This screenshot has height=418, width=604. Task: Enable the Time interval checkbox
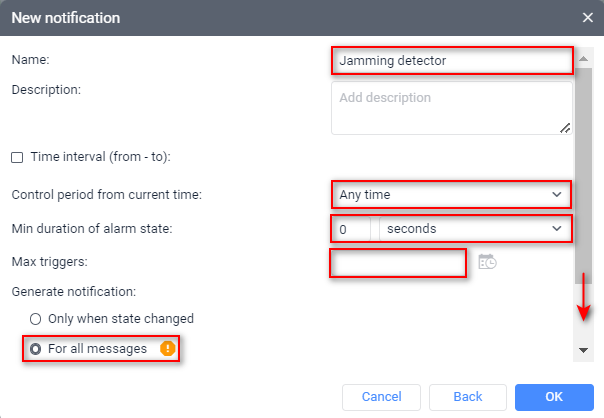(16, 157)
